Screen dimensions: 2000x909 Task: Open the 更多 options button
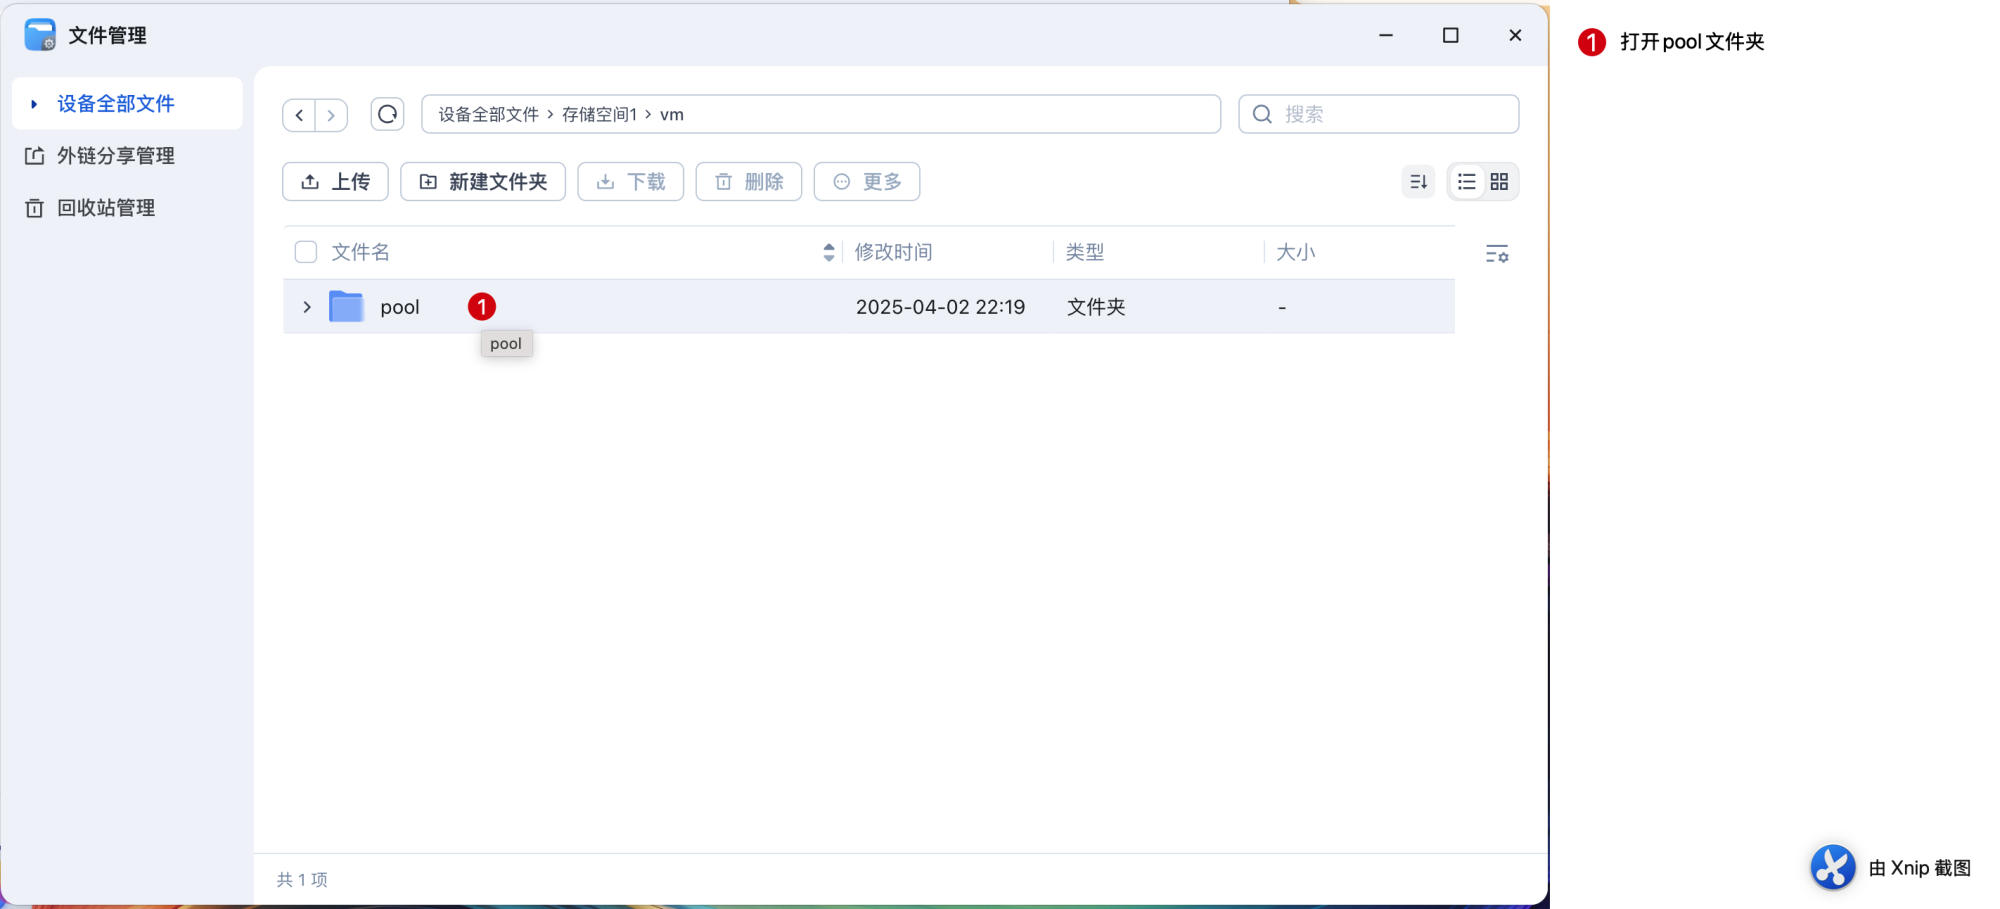tap(866, 182)
